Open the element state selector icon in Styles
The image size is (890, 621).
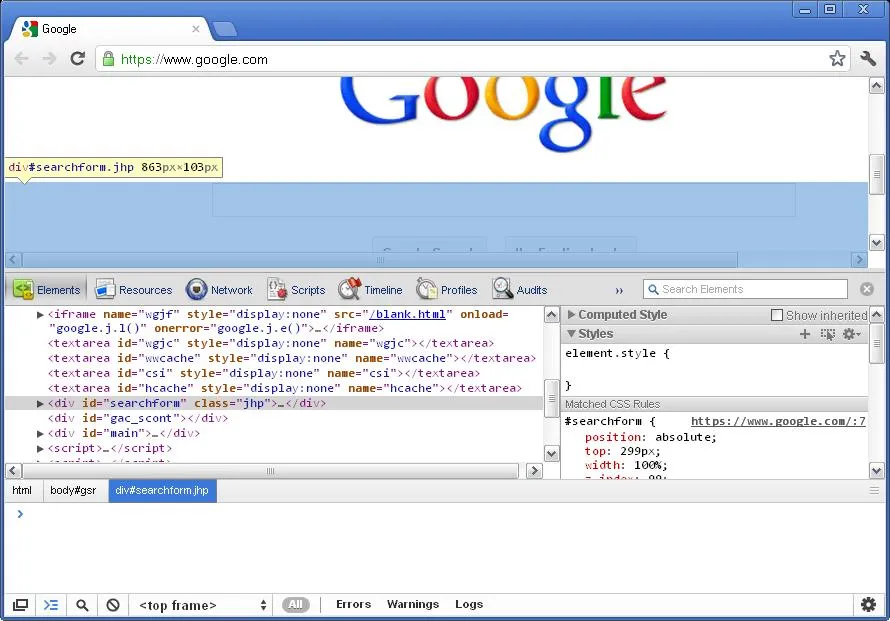pyautogui.click(x=829, y=334)
